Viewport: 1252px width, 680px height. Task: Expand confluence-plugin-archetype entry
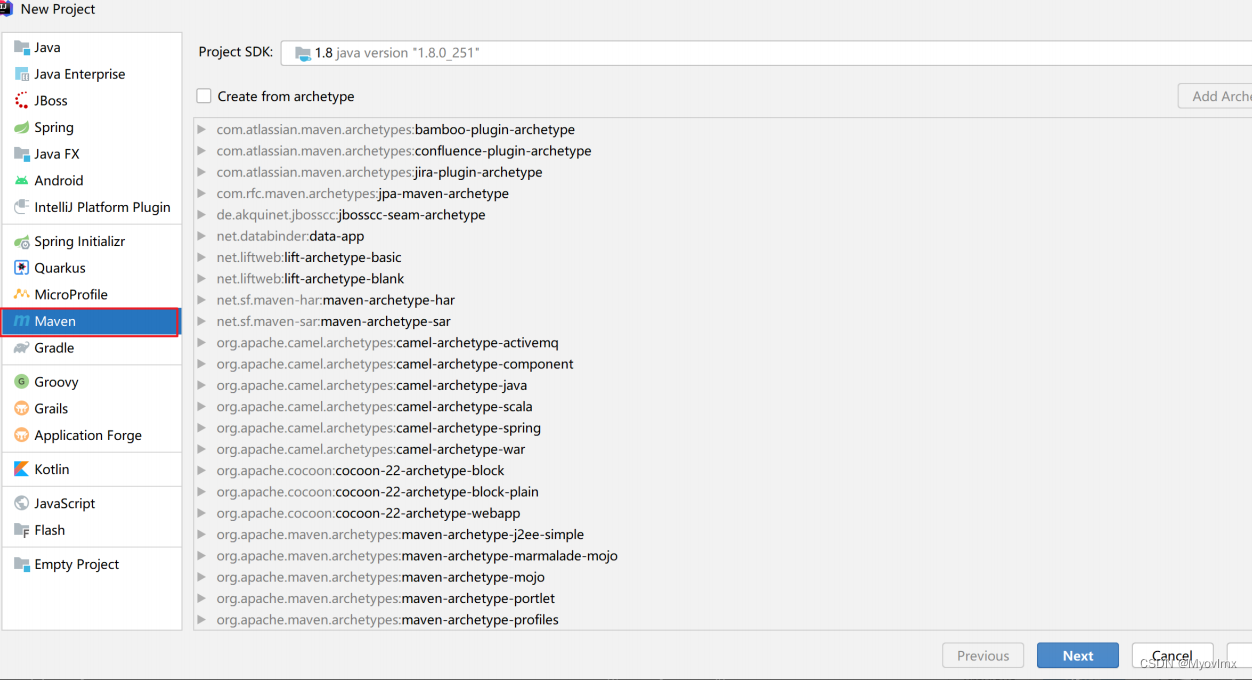(x=202, y=151)
